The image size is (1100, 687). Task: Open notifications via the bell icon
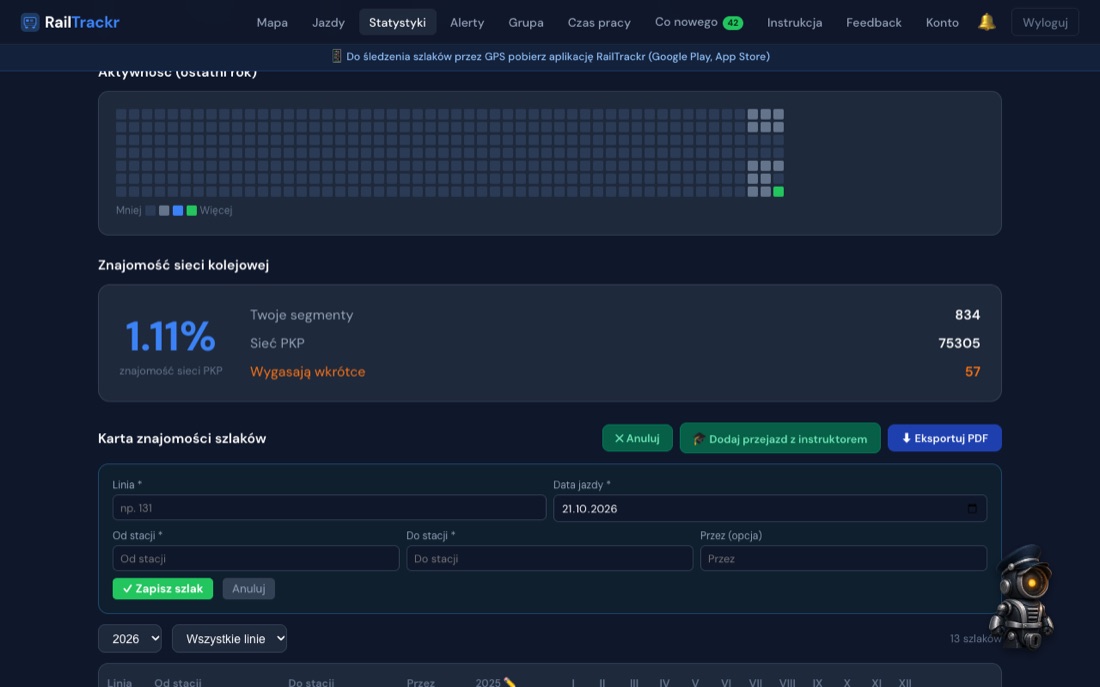coord(986,22)
